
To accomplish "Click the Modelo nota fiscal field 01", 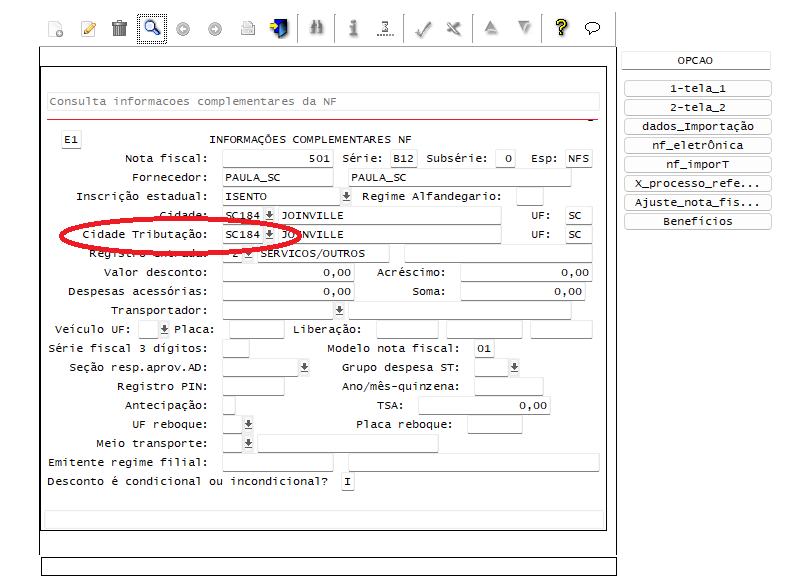I will coord(484,348).
